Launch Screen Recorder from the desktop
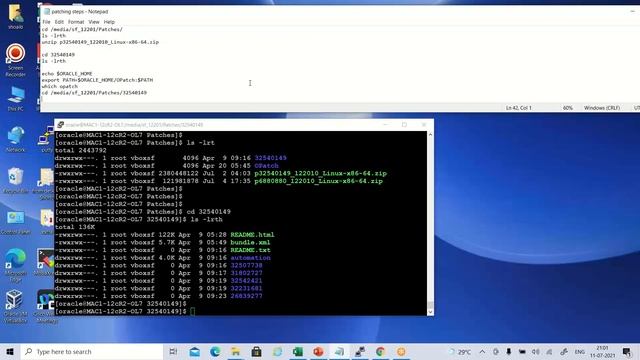640x360 pixels. [16, 60]
